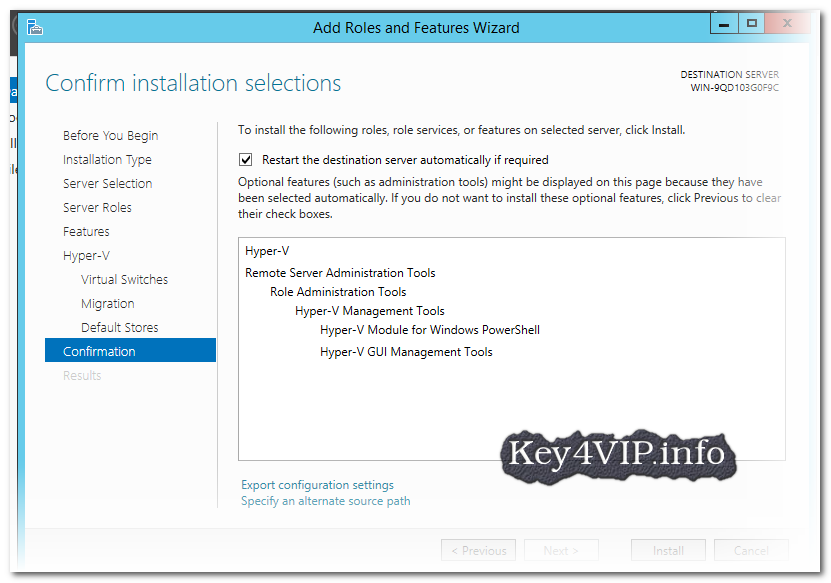Select Hyper-V Management Tools entry

tap(369, 311)
